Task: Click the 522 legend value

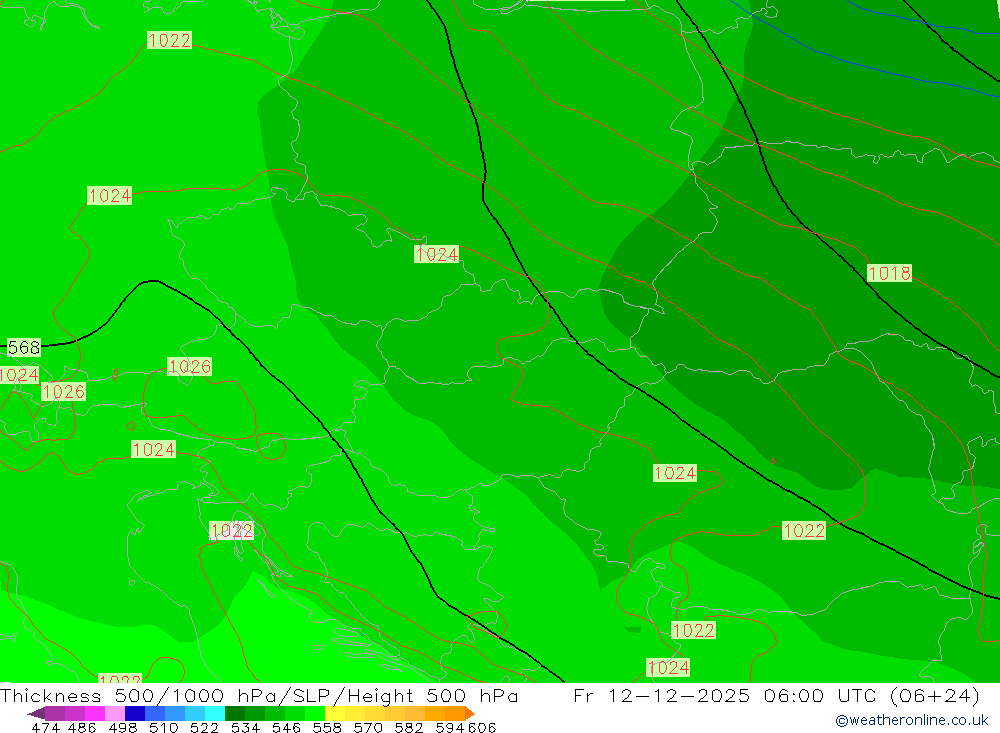Action: (x=204, y=727)
